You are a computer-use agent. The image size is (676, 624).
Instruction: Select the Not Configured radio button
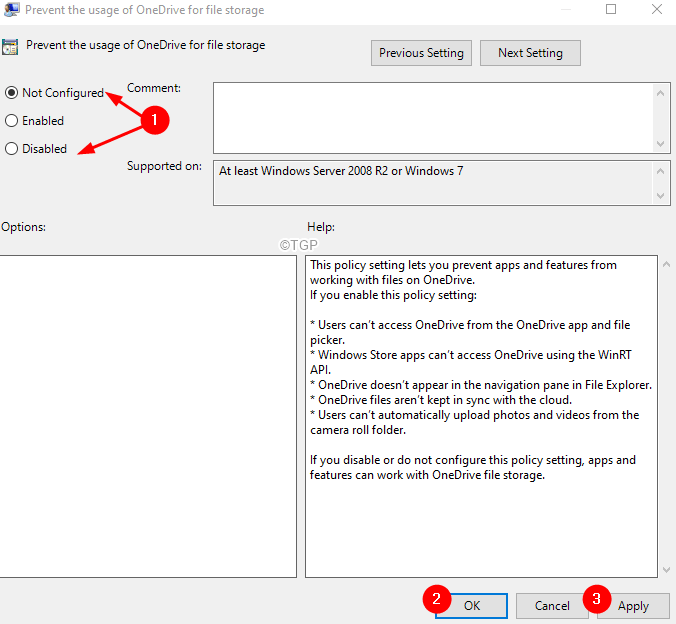[12, 93]
